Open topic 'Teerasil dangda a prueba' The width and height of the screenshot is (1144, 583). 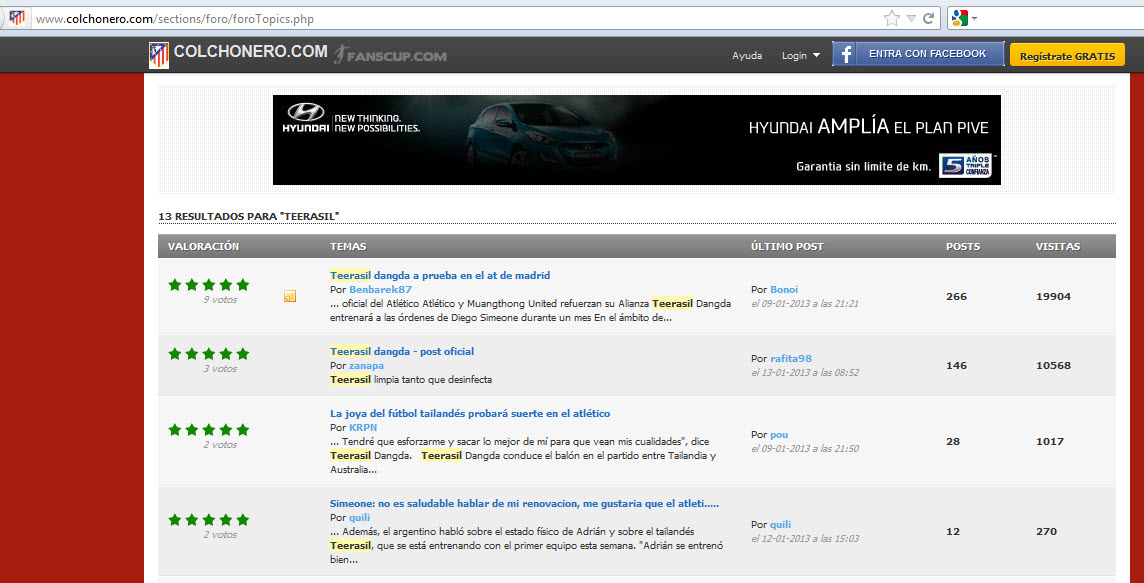pyautogui.click(x=440, y=276)
